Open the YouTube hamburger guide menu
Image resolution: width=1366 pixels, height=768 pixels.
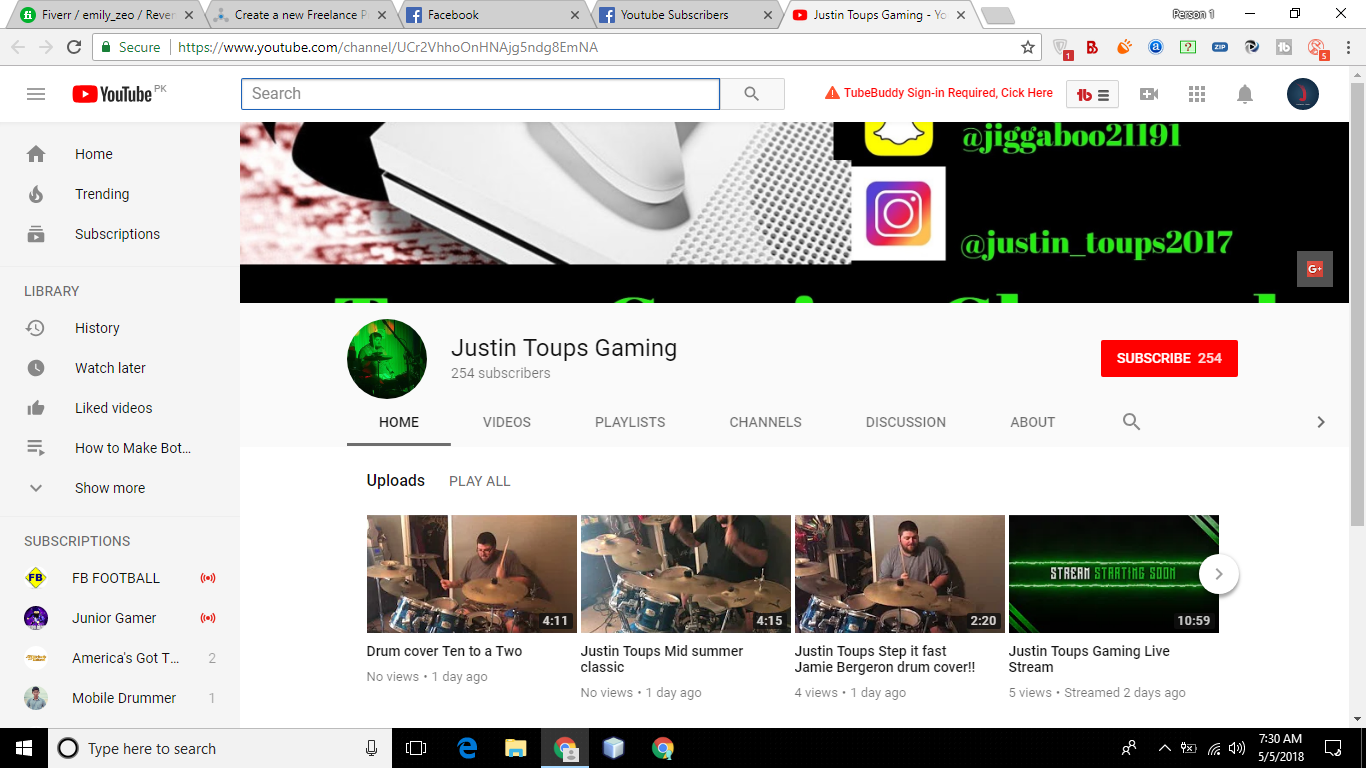click(36, 94)
